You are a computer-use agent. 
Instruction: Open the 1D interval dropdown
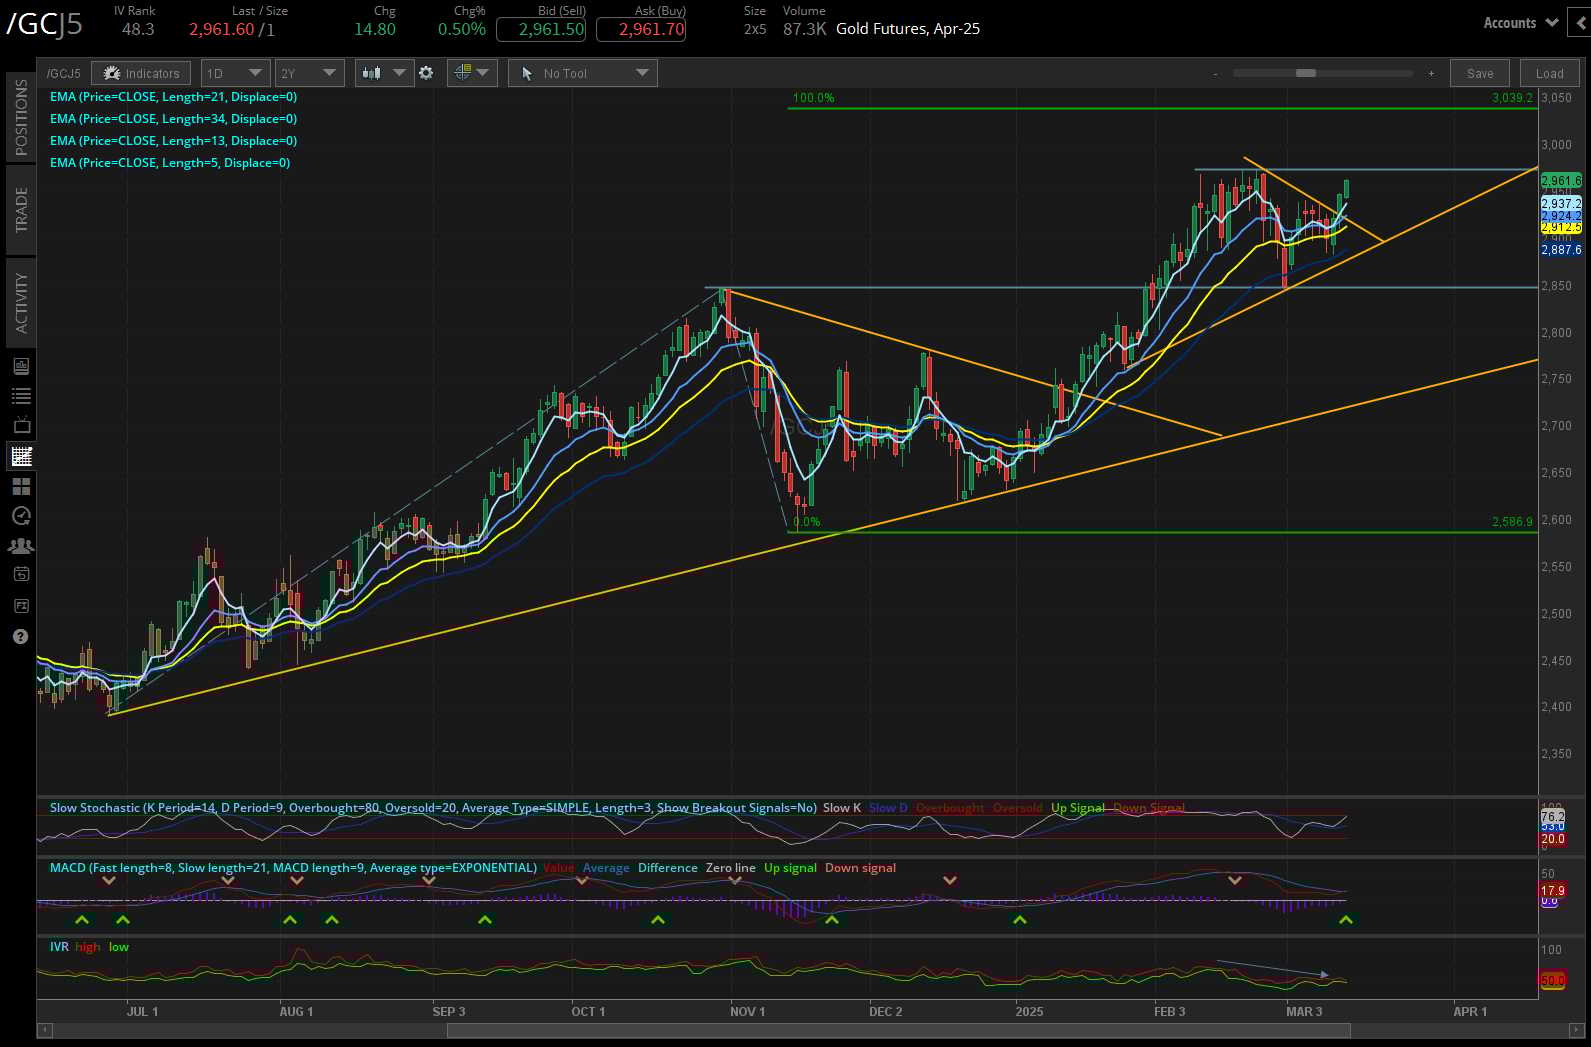coord(235,73)
